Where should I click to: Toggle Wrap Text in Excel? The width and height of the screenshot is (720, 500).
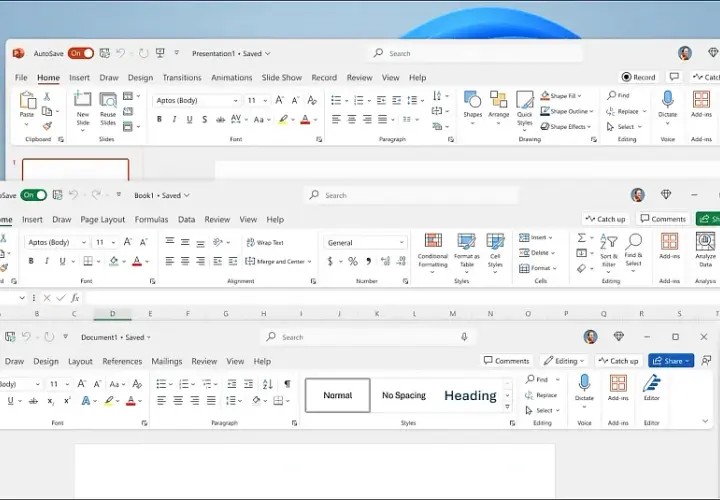(x=265, y=242)
